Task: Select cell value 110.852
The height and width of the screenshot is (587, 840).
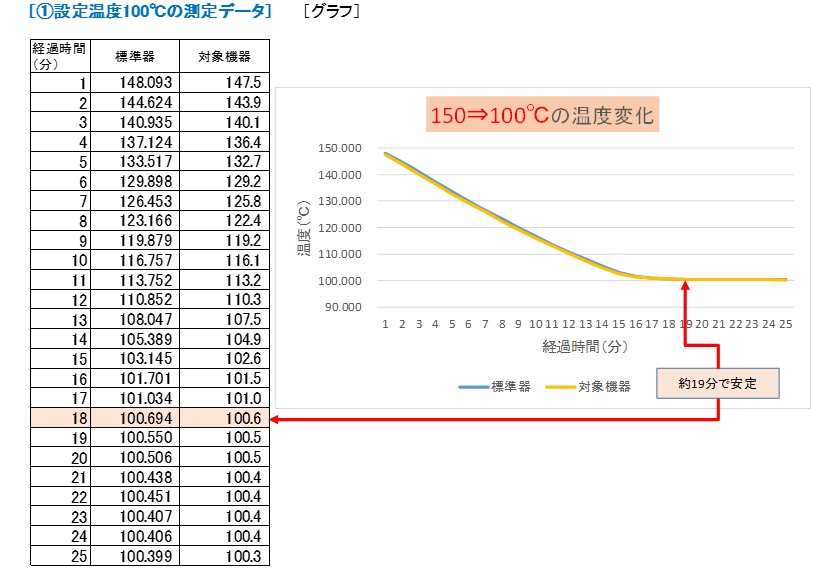Action: click(146, 299)
